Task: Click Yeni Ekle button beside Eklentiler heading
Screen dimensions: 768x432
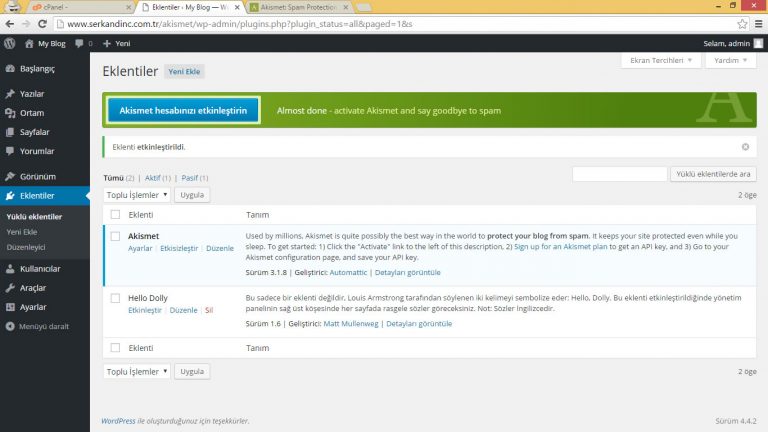Action: click(x=184, y=72)
